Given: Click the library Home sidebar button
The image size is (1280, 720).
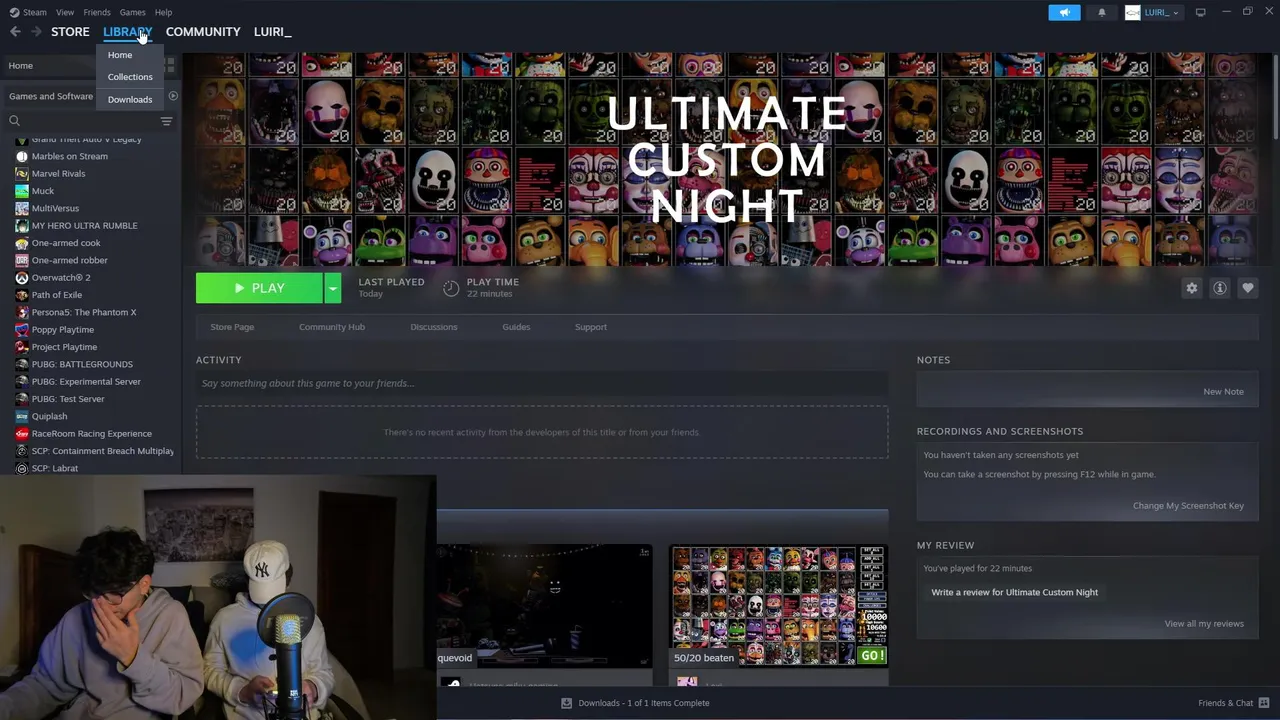Looking at the screenshot, I should coord(80,66).
